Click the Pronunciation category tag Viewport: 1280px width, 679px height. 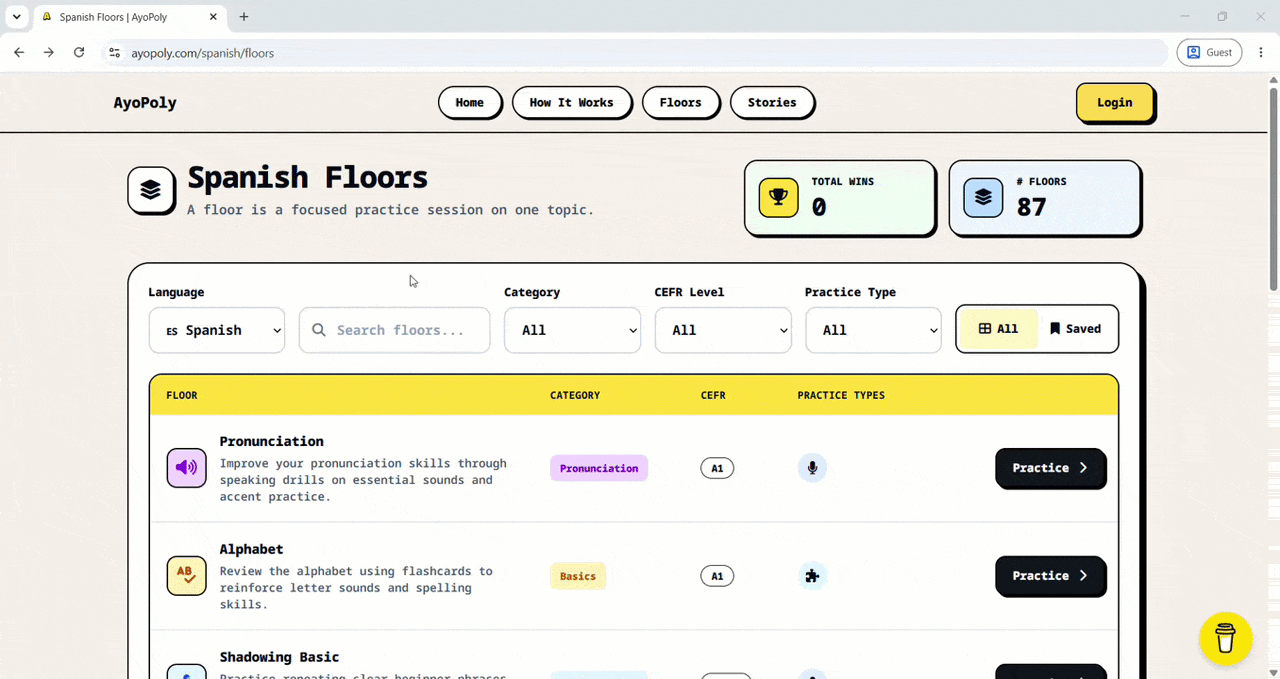pos(599,468)
